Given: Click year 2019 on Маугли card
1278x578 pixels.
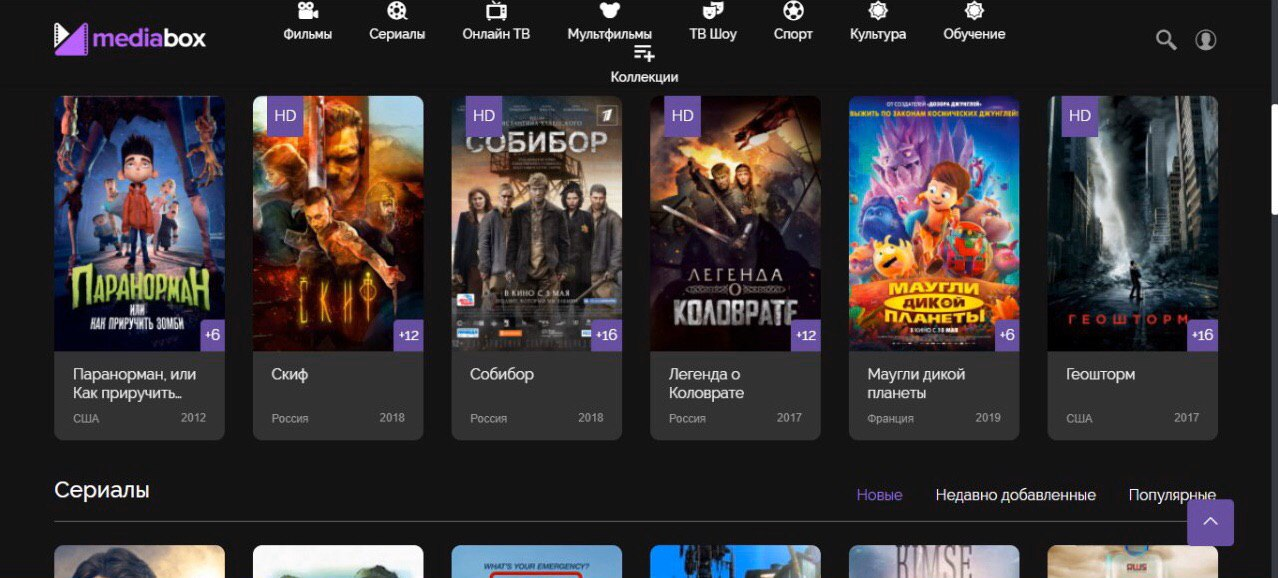Looking at the screenshot, I should [988, 417].
